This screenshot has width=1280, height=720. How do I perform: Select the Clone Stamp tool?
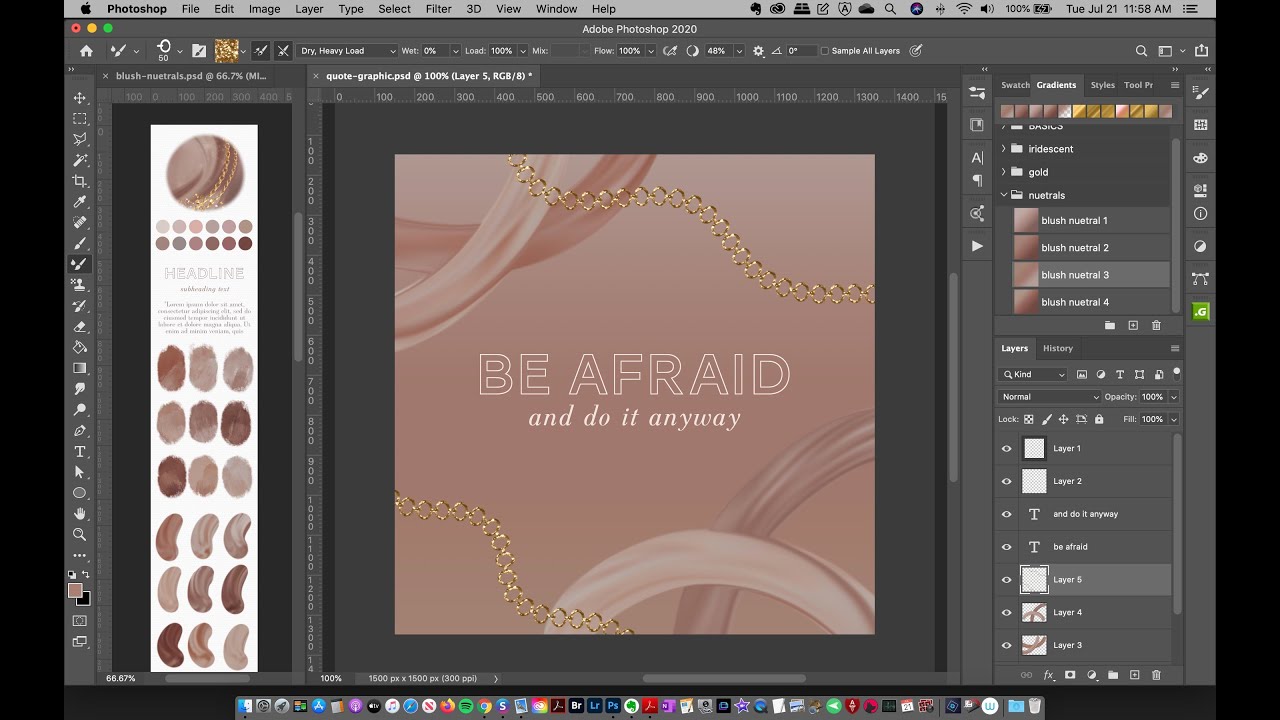point(80,285)
